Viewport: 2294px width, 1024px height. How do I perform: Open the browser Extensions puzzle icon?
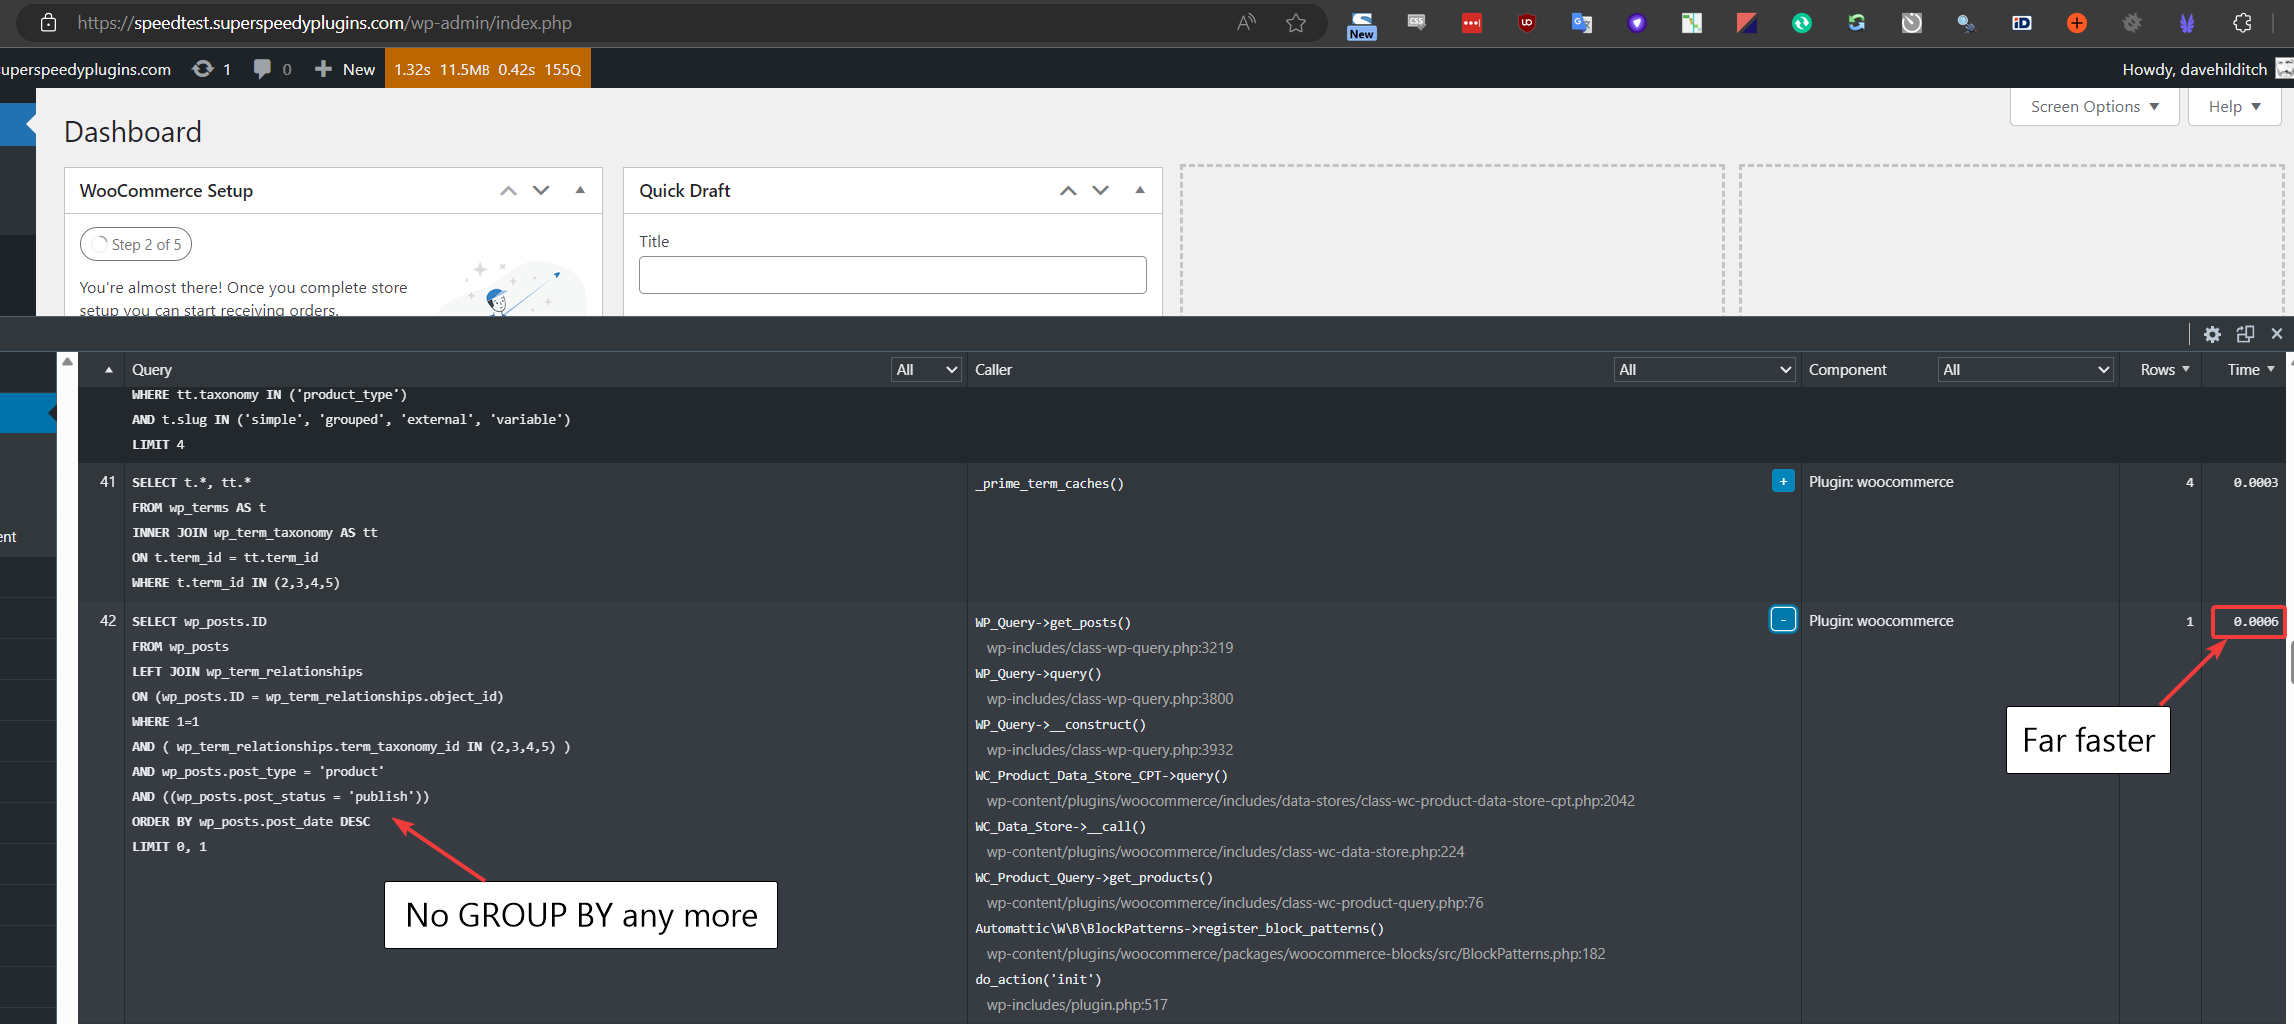2242,22
